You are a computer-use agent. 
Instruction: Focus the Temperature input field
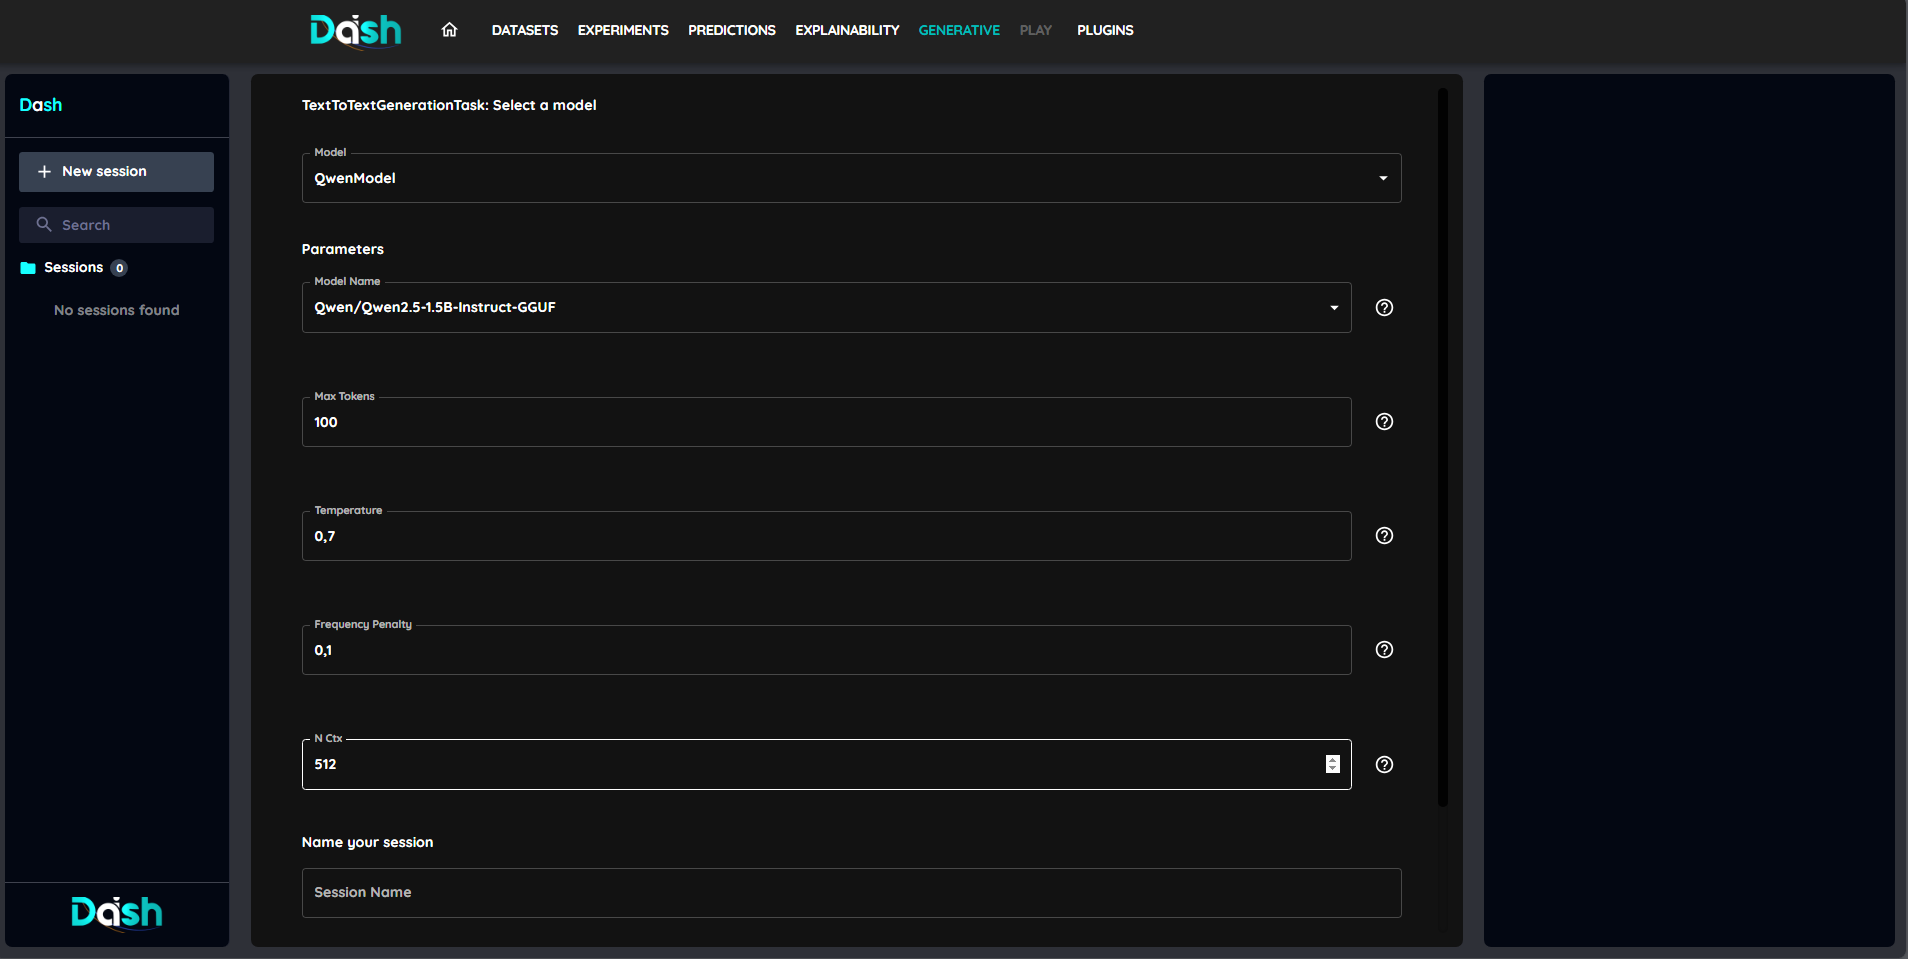pos(826,536)
